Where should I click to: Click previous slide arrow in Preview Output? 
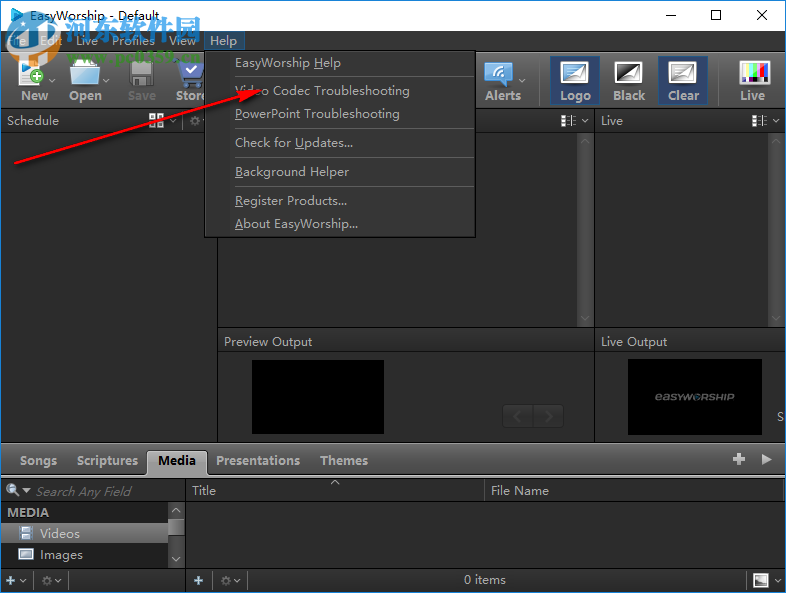pyautogui.click(x=518, y=416)
